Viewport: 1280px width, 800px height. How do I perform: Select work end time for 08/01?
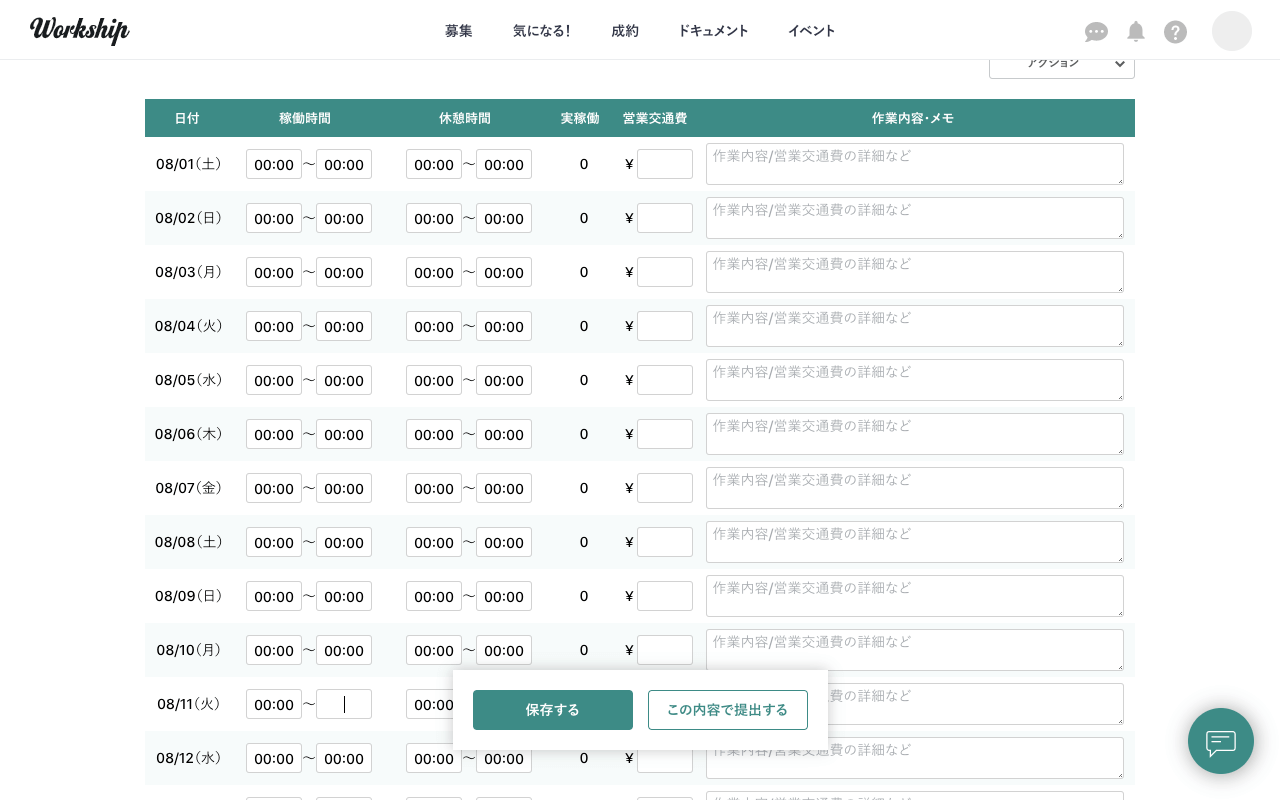click(344, 164)
